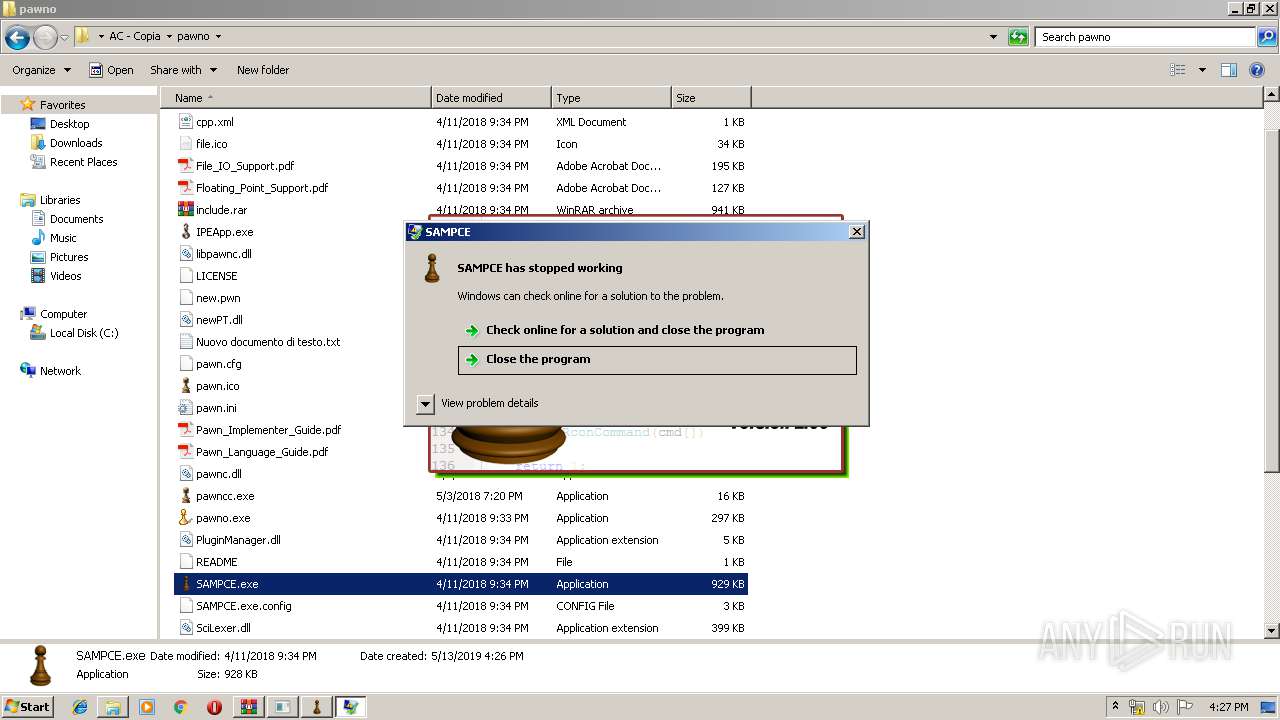Close the SAMPCE error dialog
The height and width of the screenshot is (720, 1280).
pyautogui.click(x=856, y=231)
